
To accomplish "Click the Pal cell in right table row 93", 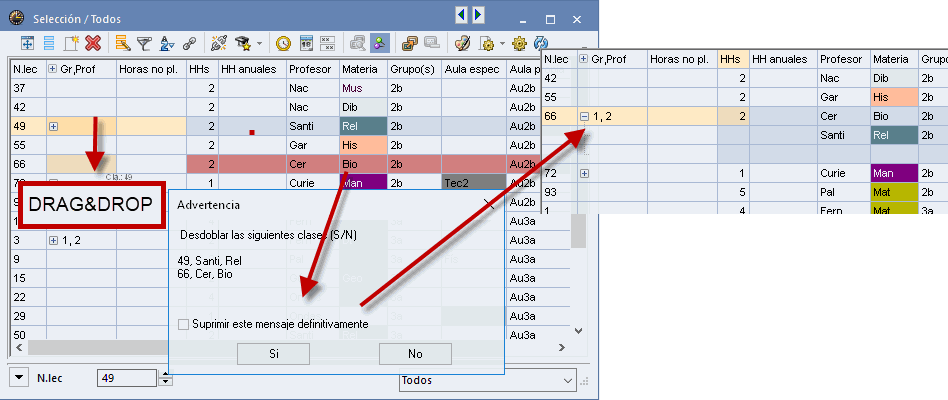I will (844, 192).
